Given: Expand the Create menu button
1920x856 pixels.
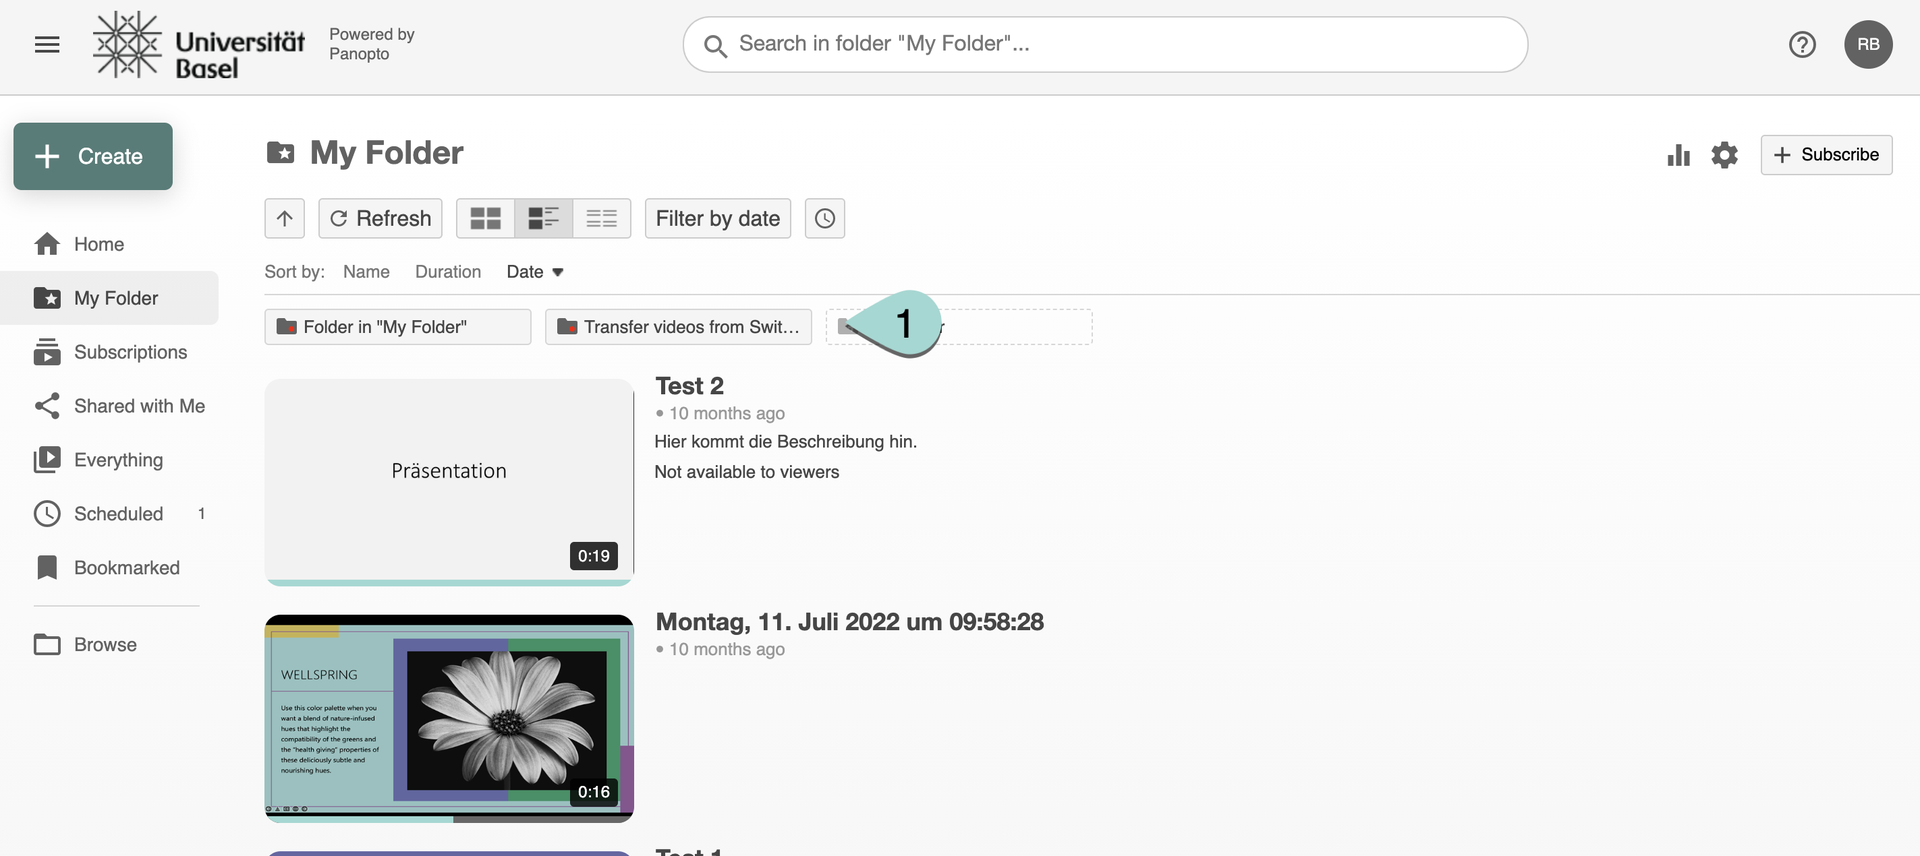Looking at the screenshot, I should coord(93,156).
